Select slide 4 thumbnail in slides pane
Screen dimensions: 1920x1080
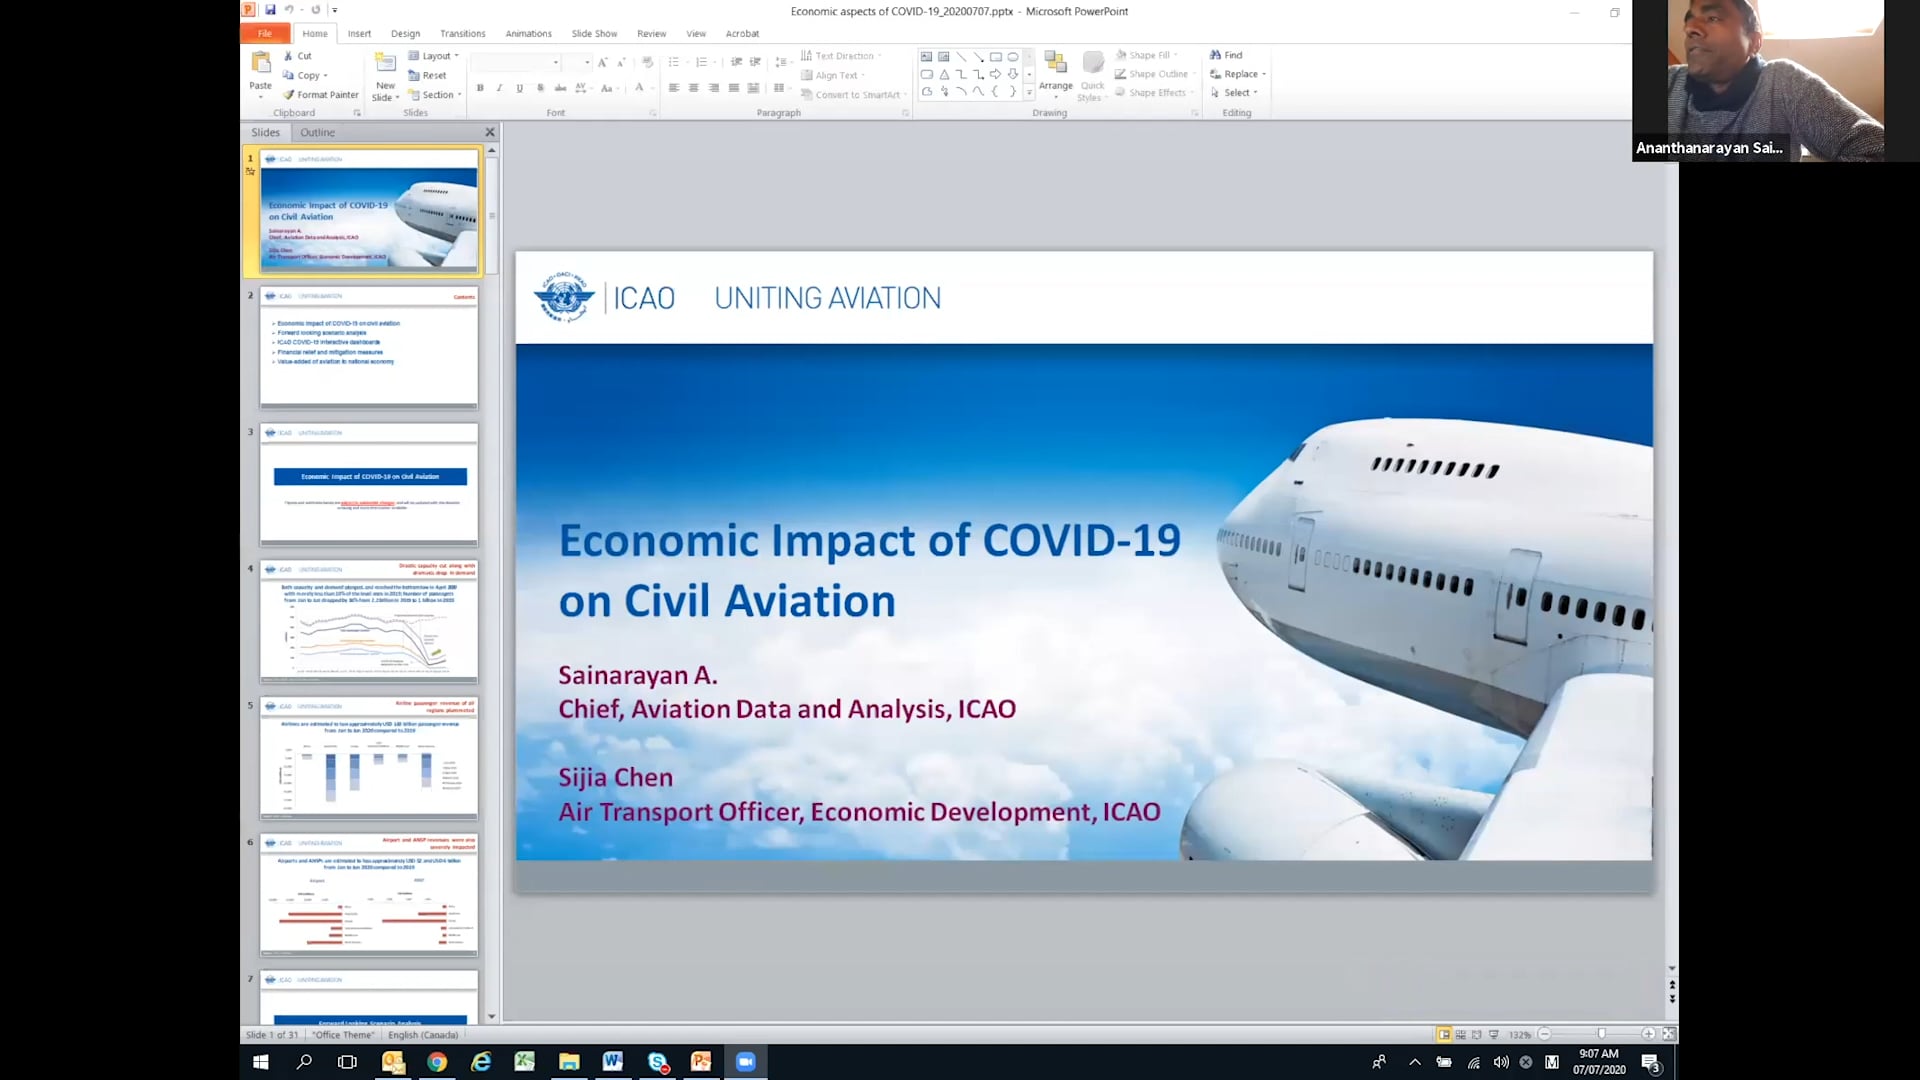[368, 622]
